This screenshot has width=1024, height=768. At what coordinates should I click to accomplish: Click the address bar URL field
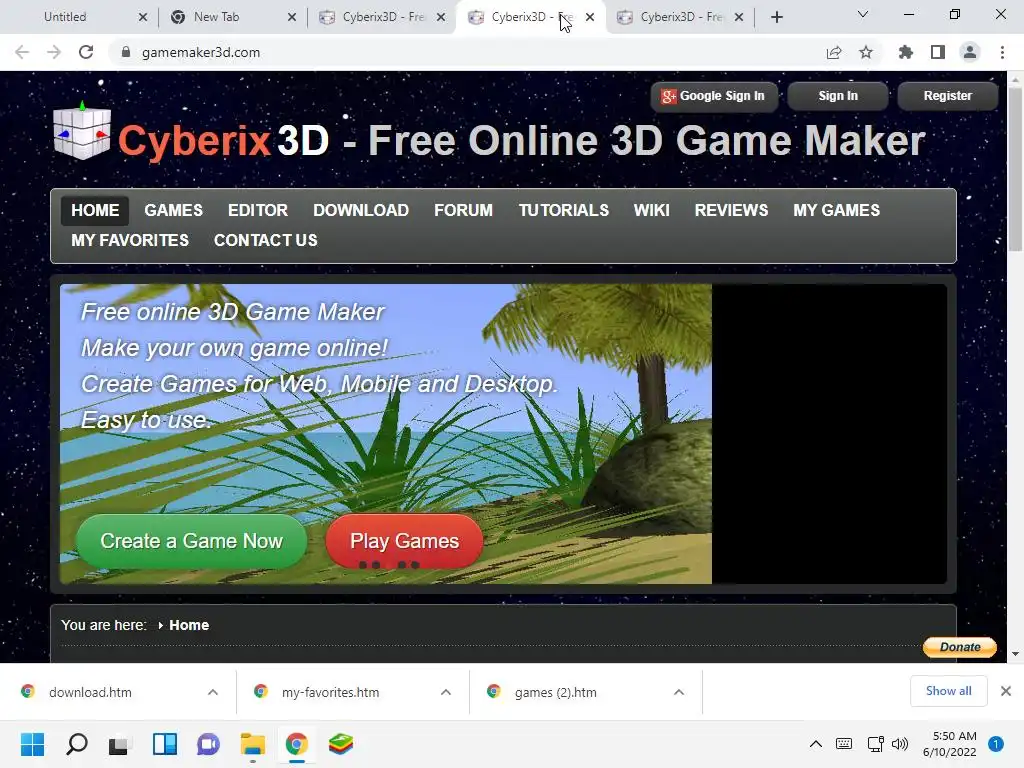pos(470,52)
